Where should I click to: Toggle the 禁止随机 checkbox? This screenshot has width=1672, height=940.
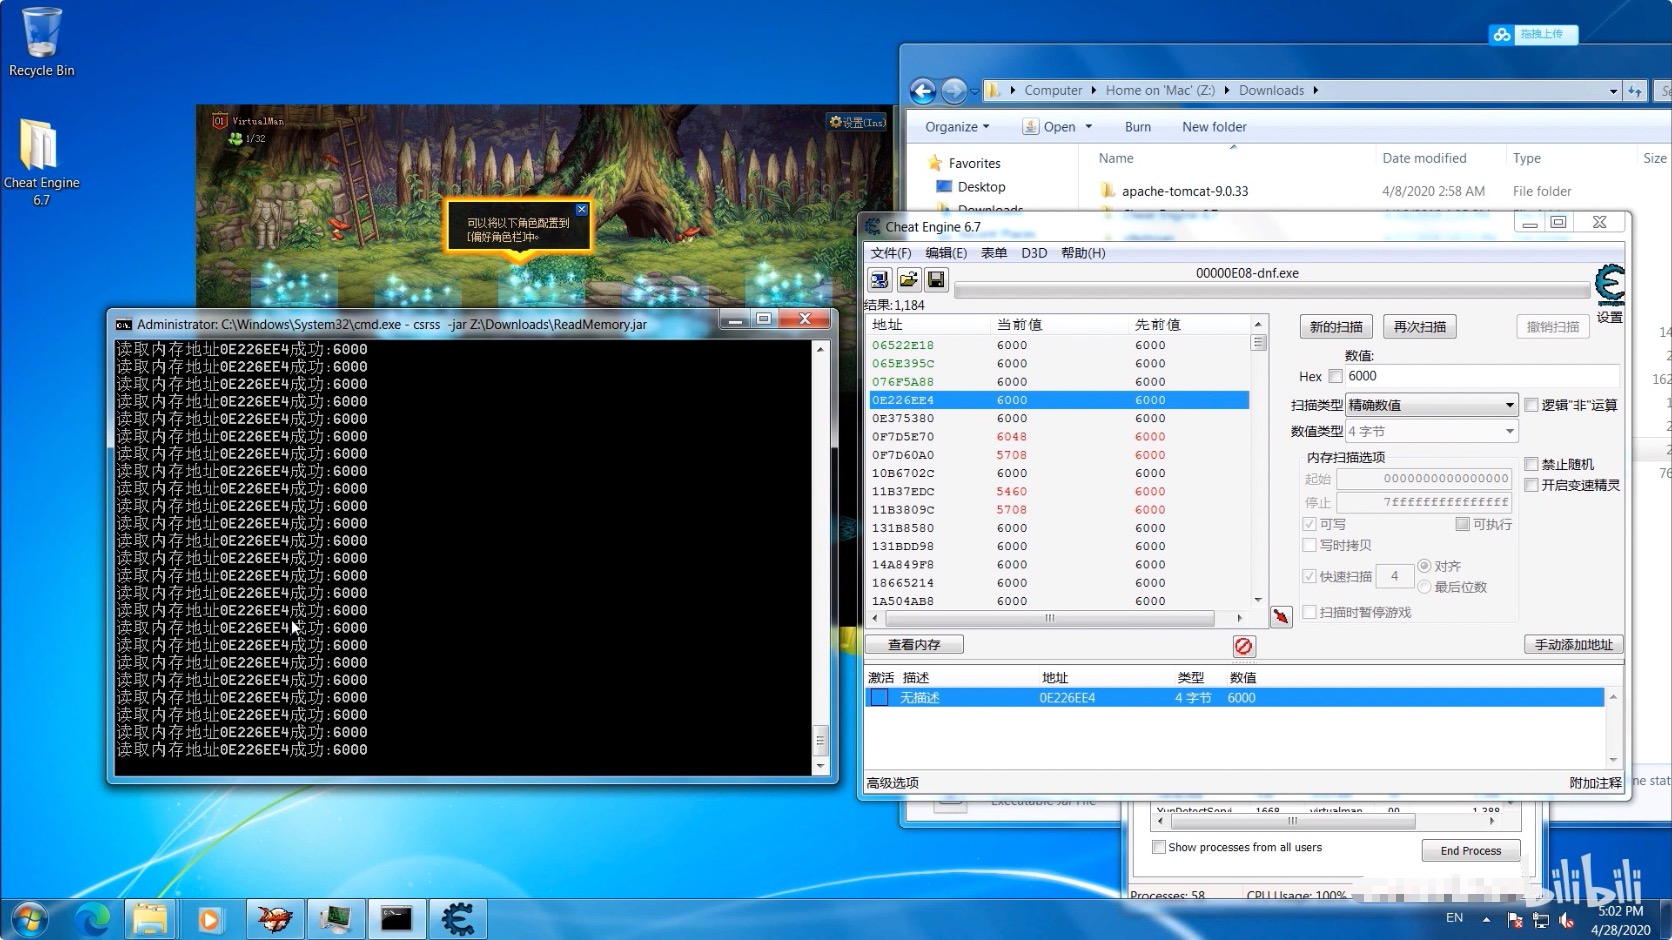[x=1531, y=464]
